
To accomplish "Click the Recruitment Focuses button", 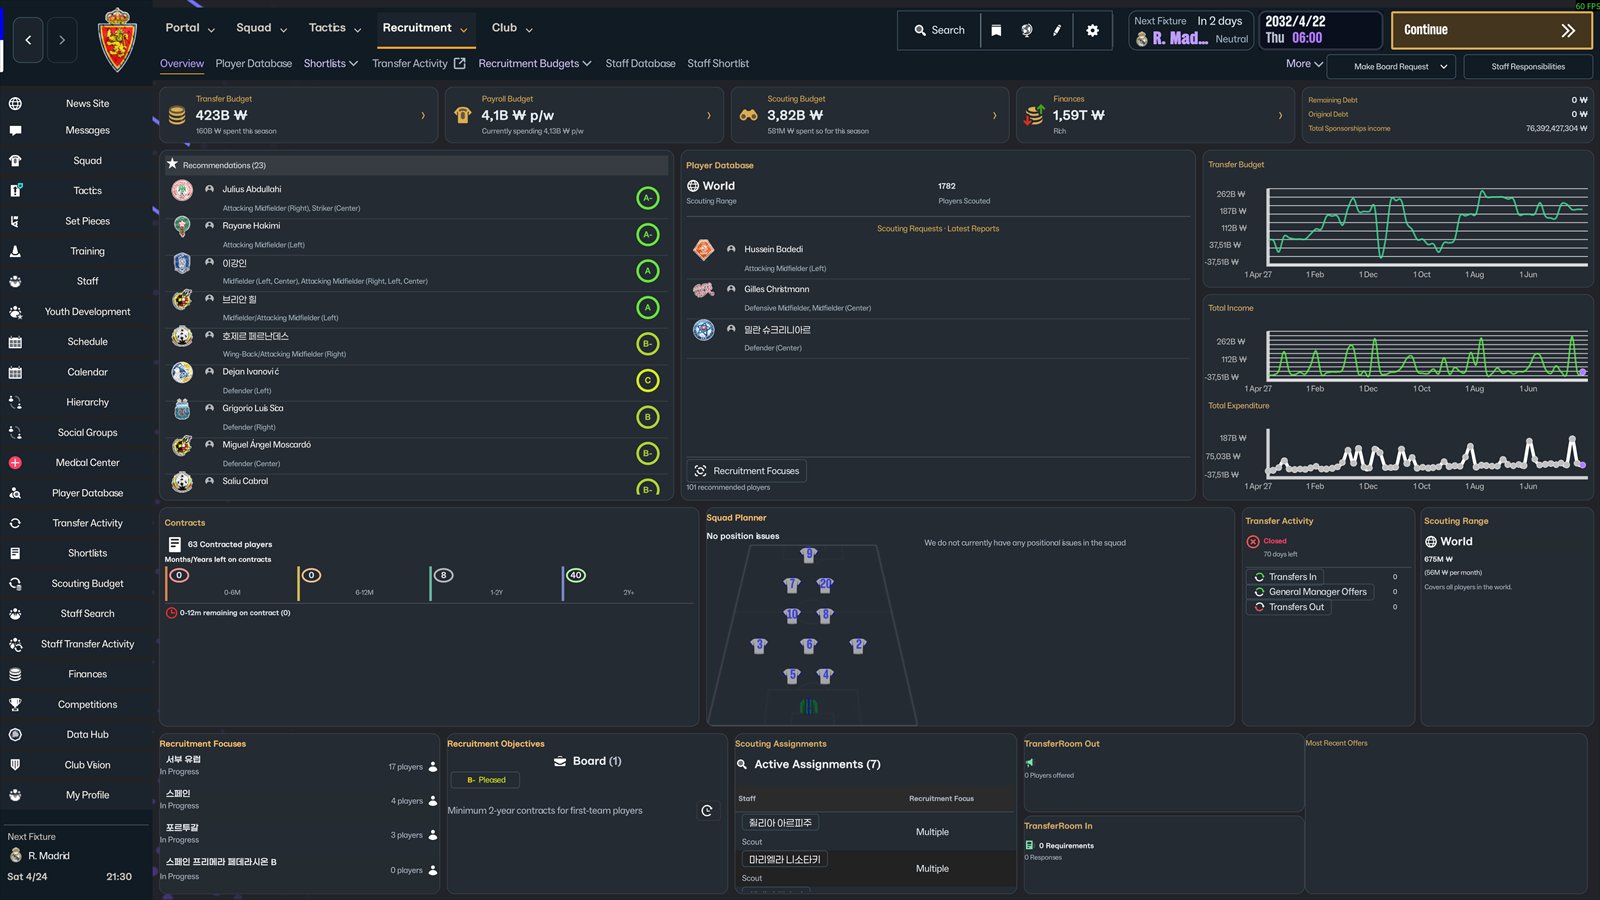I will pos(747,471).
